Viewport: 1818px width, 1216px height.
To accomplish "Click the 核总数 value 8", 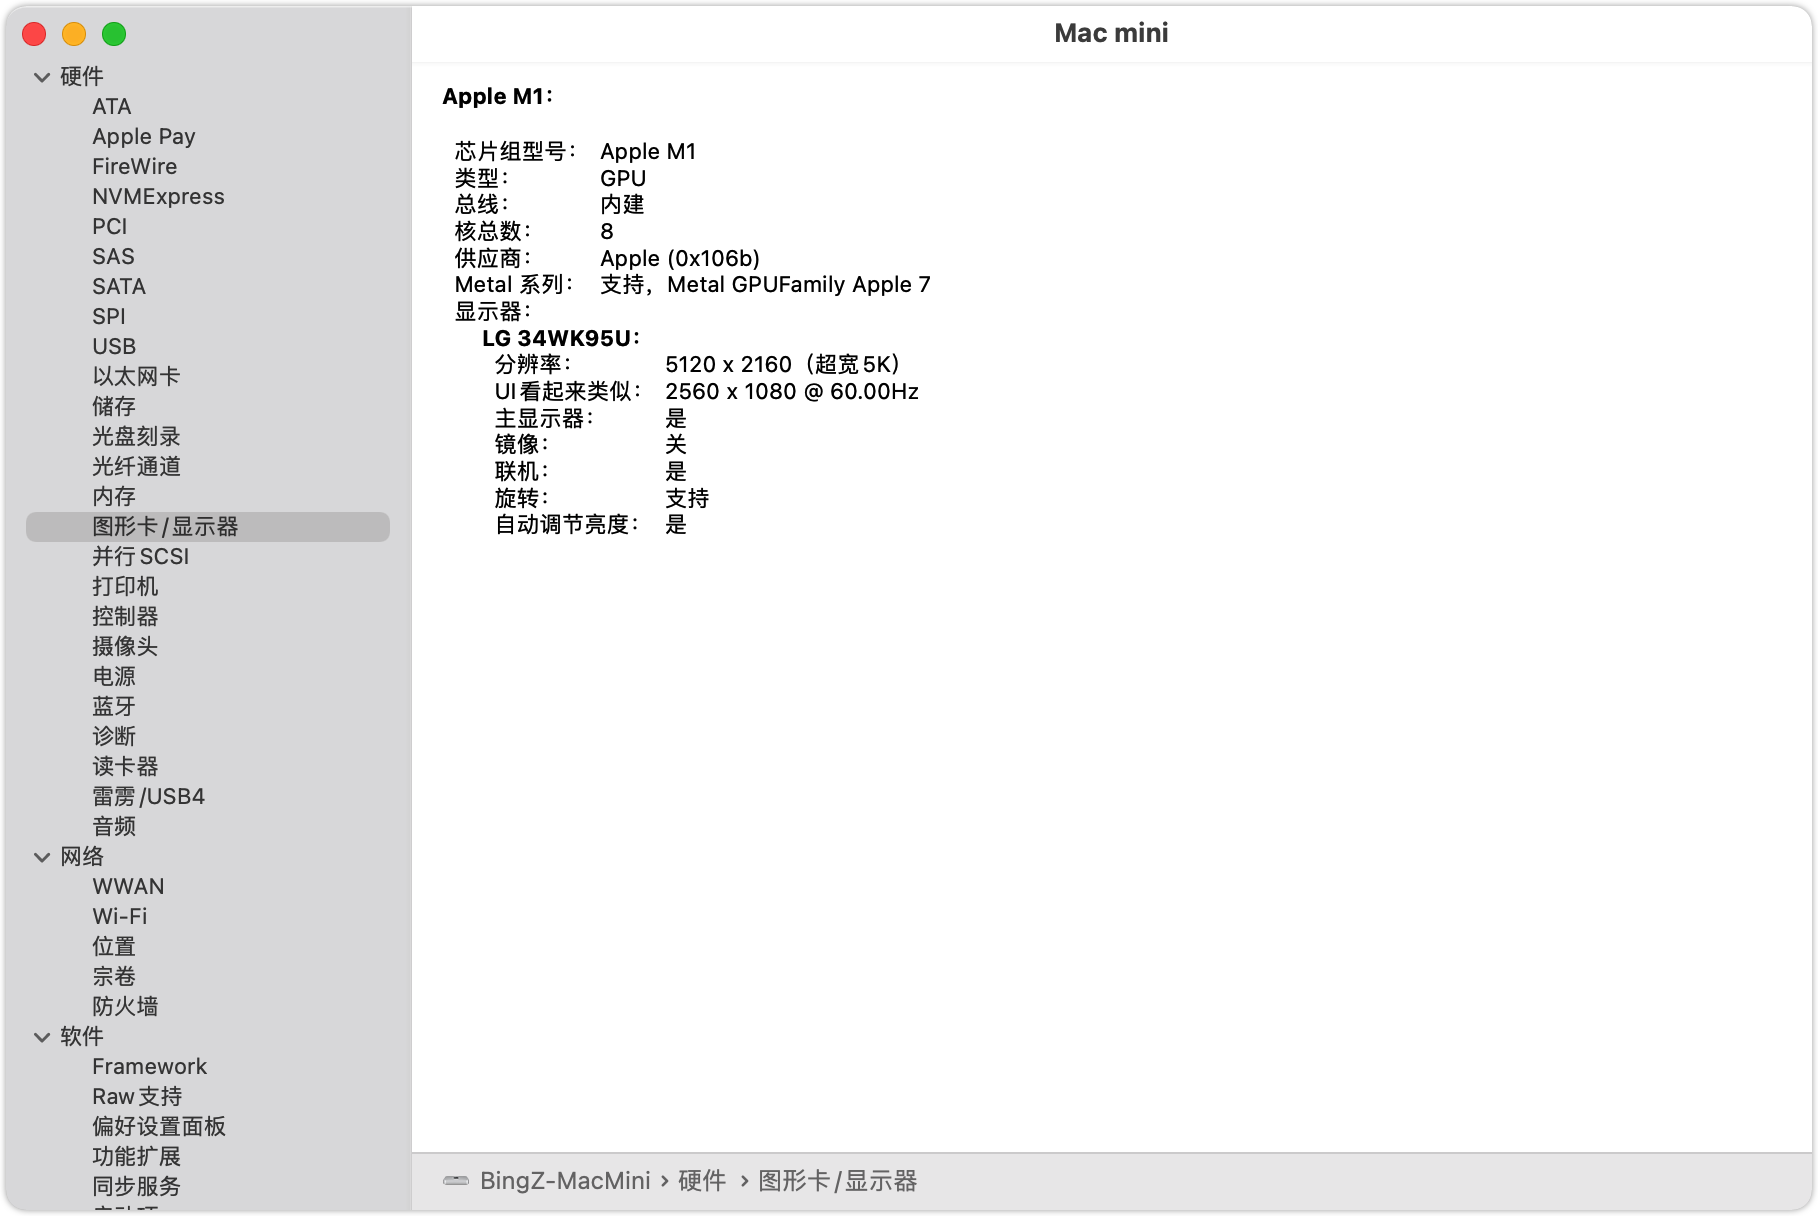I will pyautogui.click(x=607, y=231).
